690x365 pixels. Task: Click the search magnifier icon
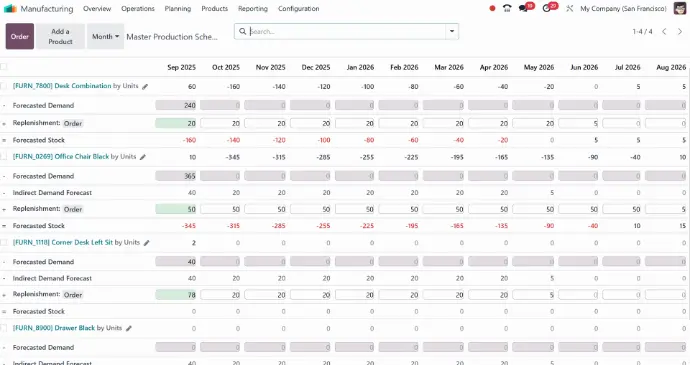242,31
